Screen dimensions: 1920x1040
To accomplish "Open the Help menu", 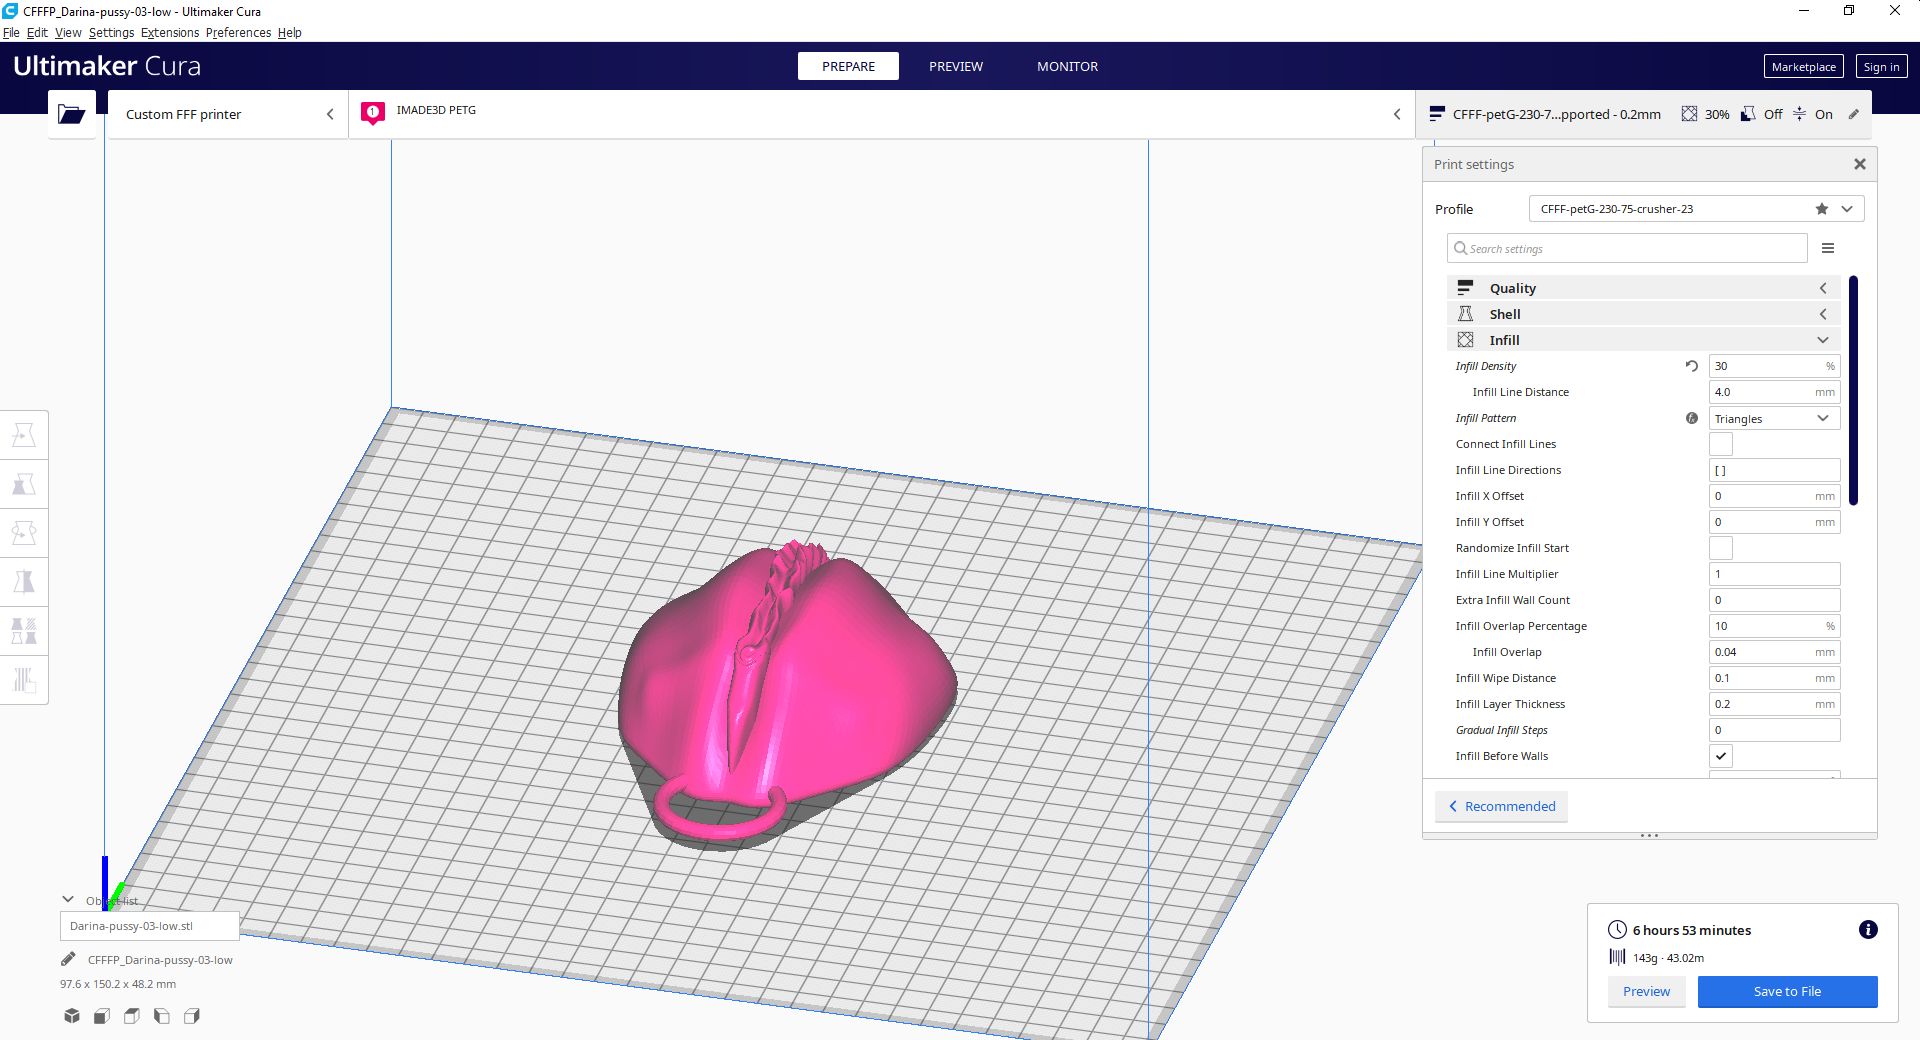I will pyautogui.click(x=289, y=33).
